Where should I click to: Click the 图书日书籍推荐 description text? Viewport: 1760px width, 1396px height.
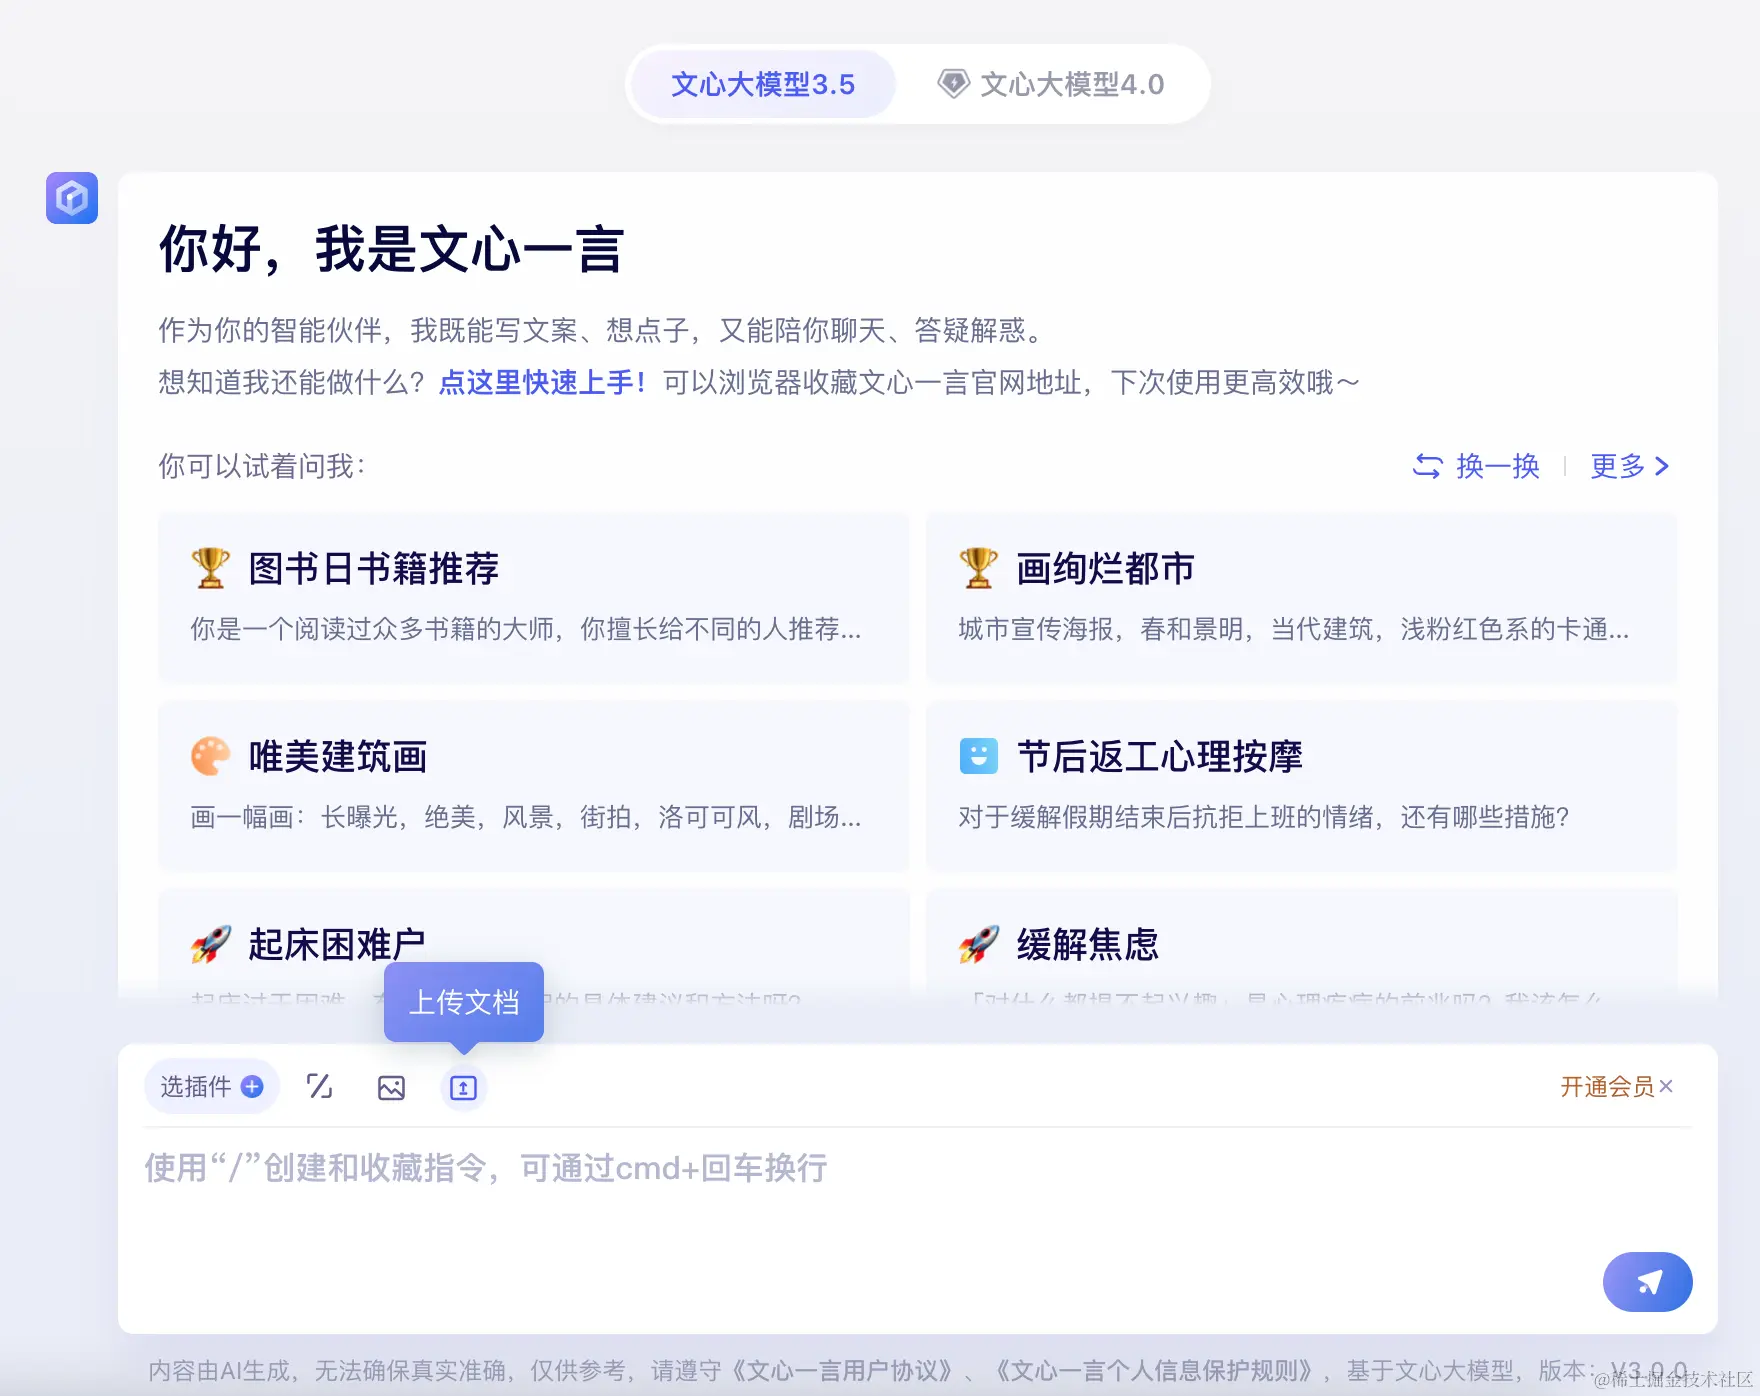(526, 629)
